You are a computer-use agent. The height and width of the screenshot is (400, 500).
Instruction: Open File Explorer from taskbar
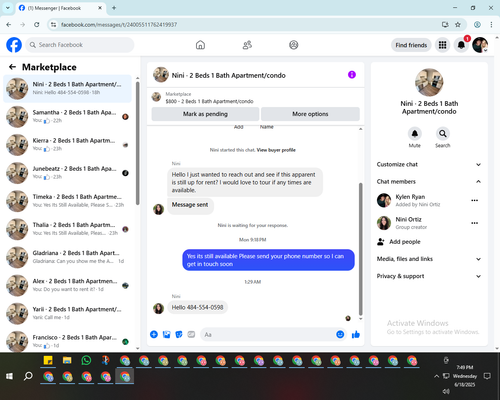(x=67, y=360)
